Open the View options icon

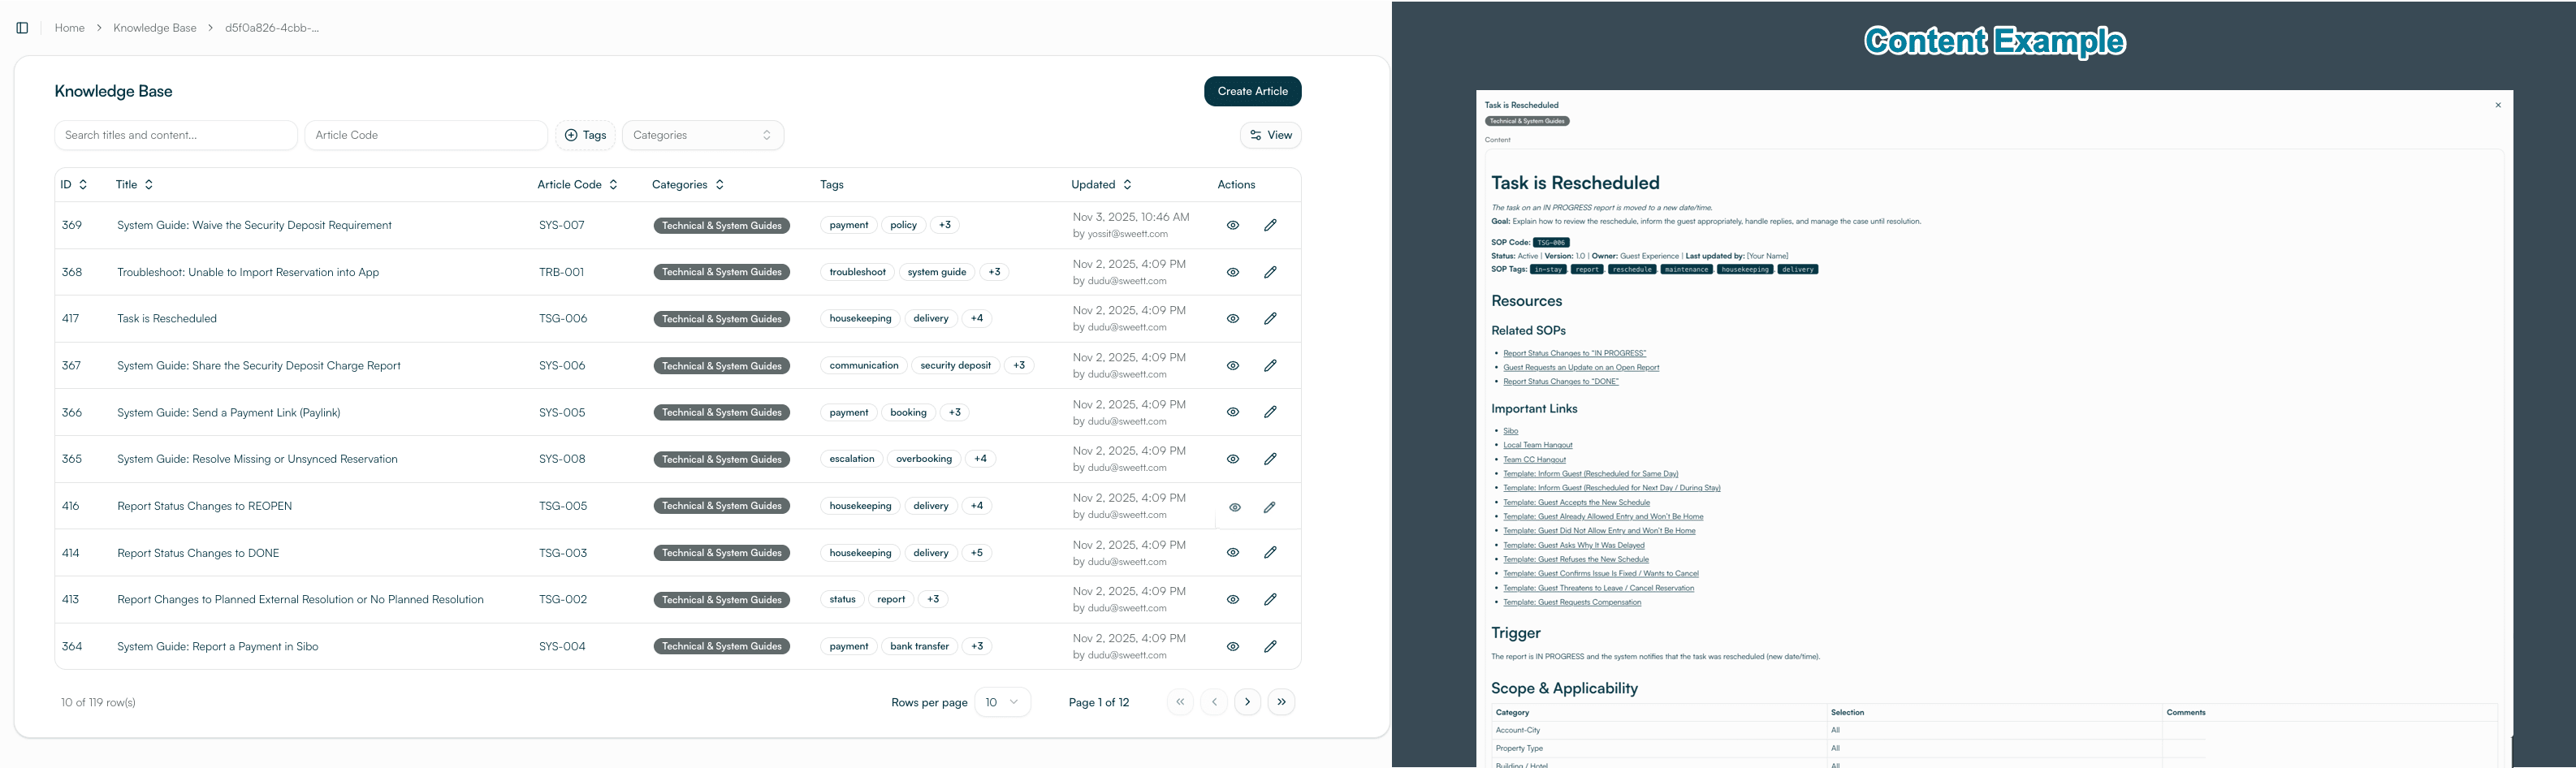coord(1269,134)
